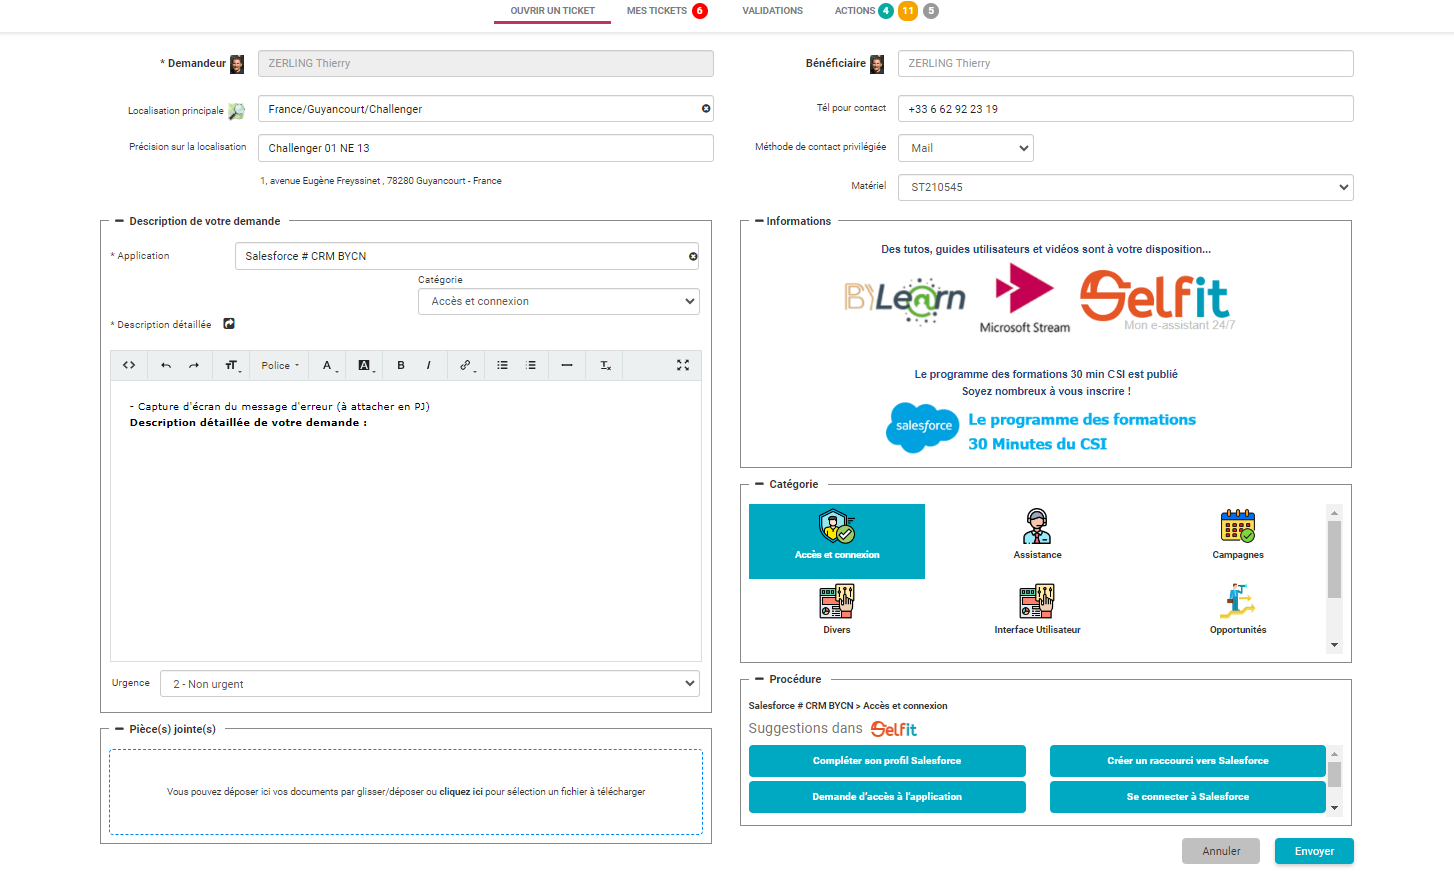Clear text formatting with Tx icon
1454x882 pixels.
click(605, 366)
